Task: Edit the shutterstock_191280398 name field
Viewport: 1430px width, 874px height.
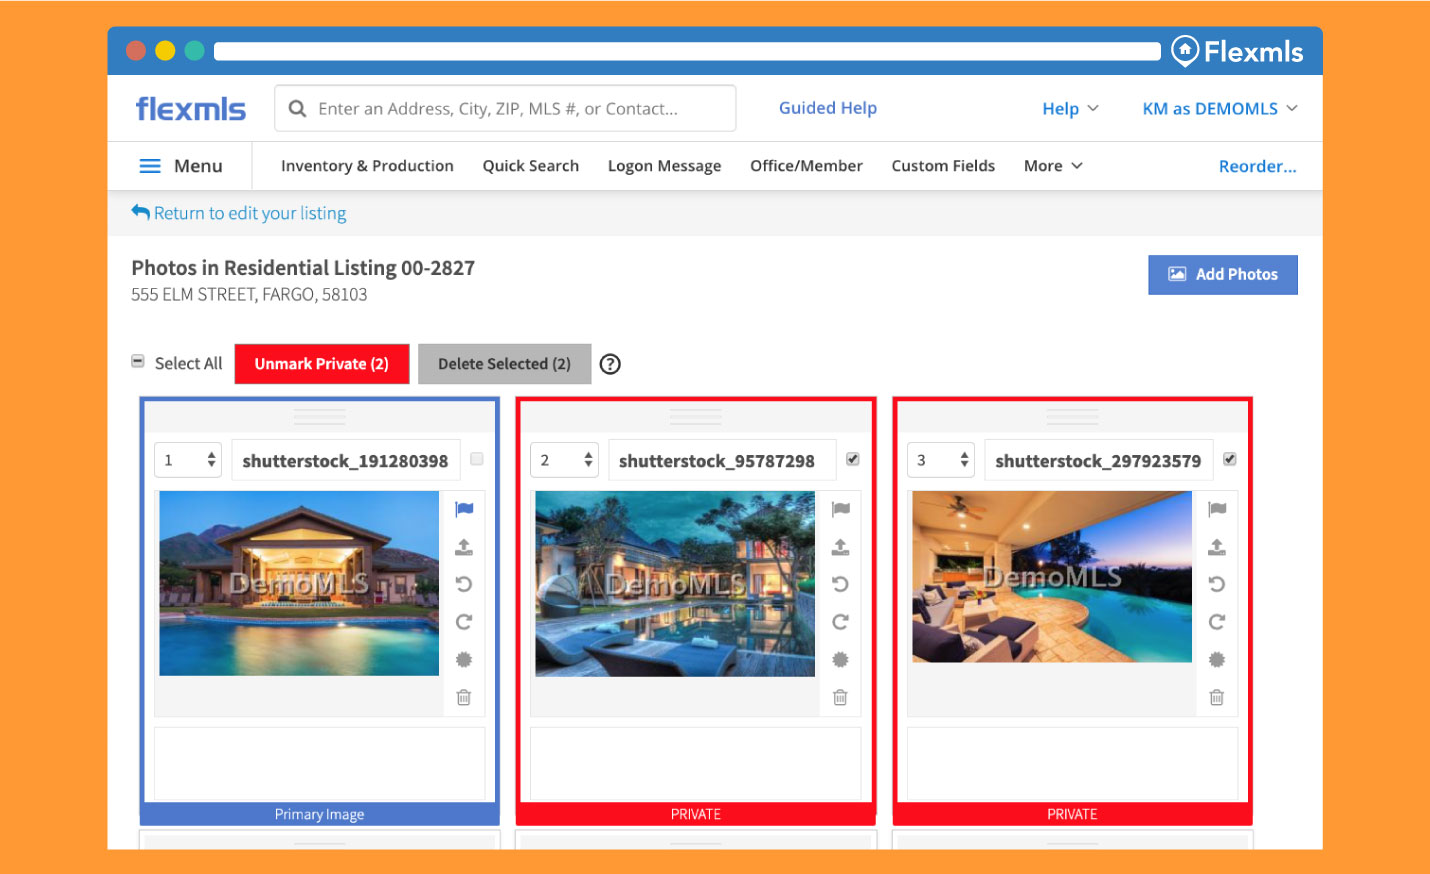Action: click(x=346, y=460)
